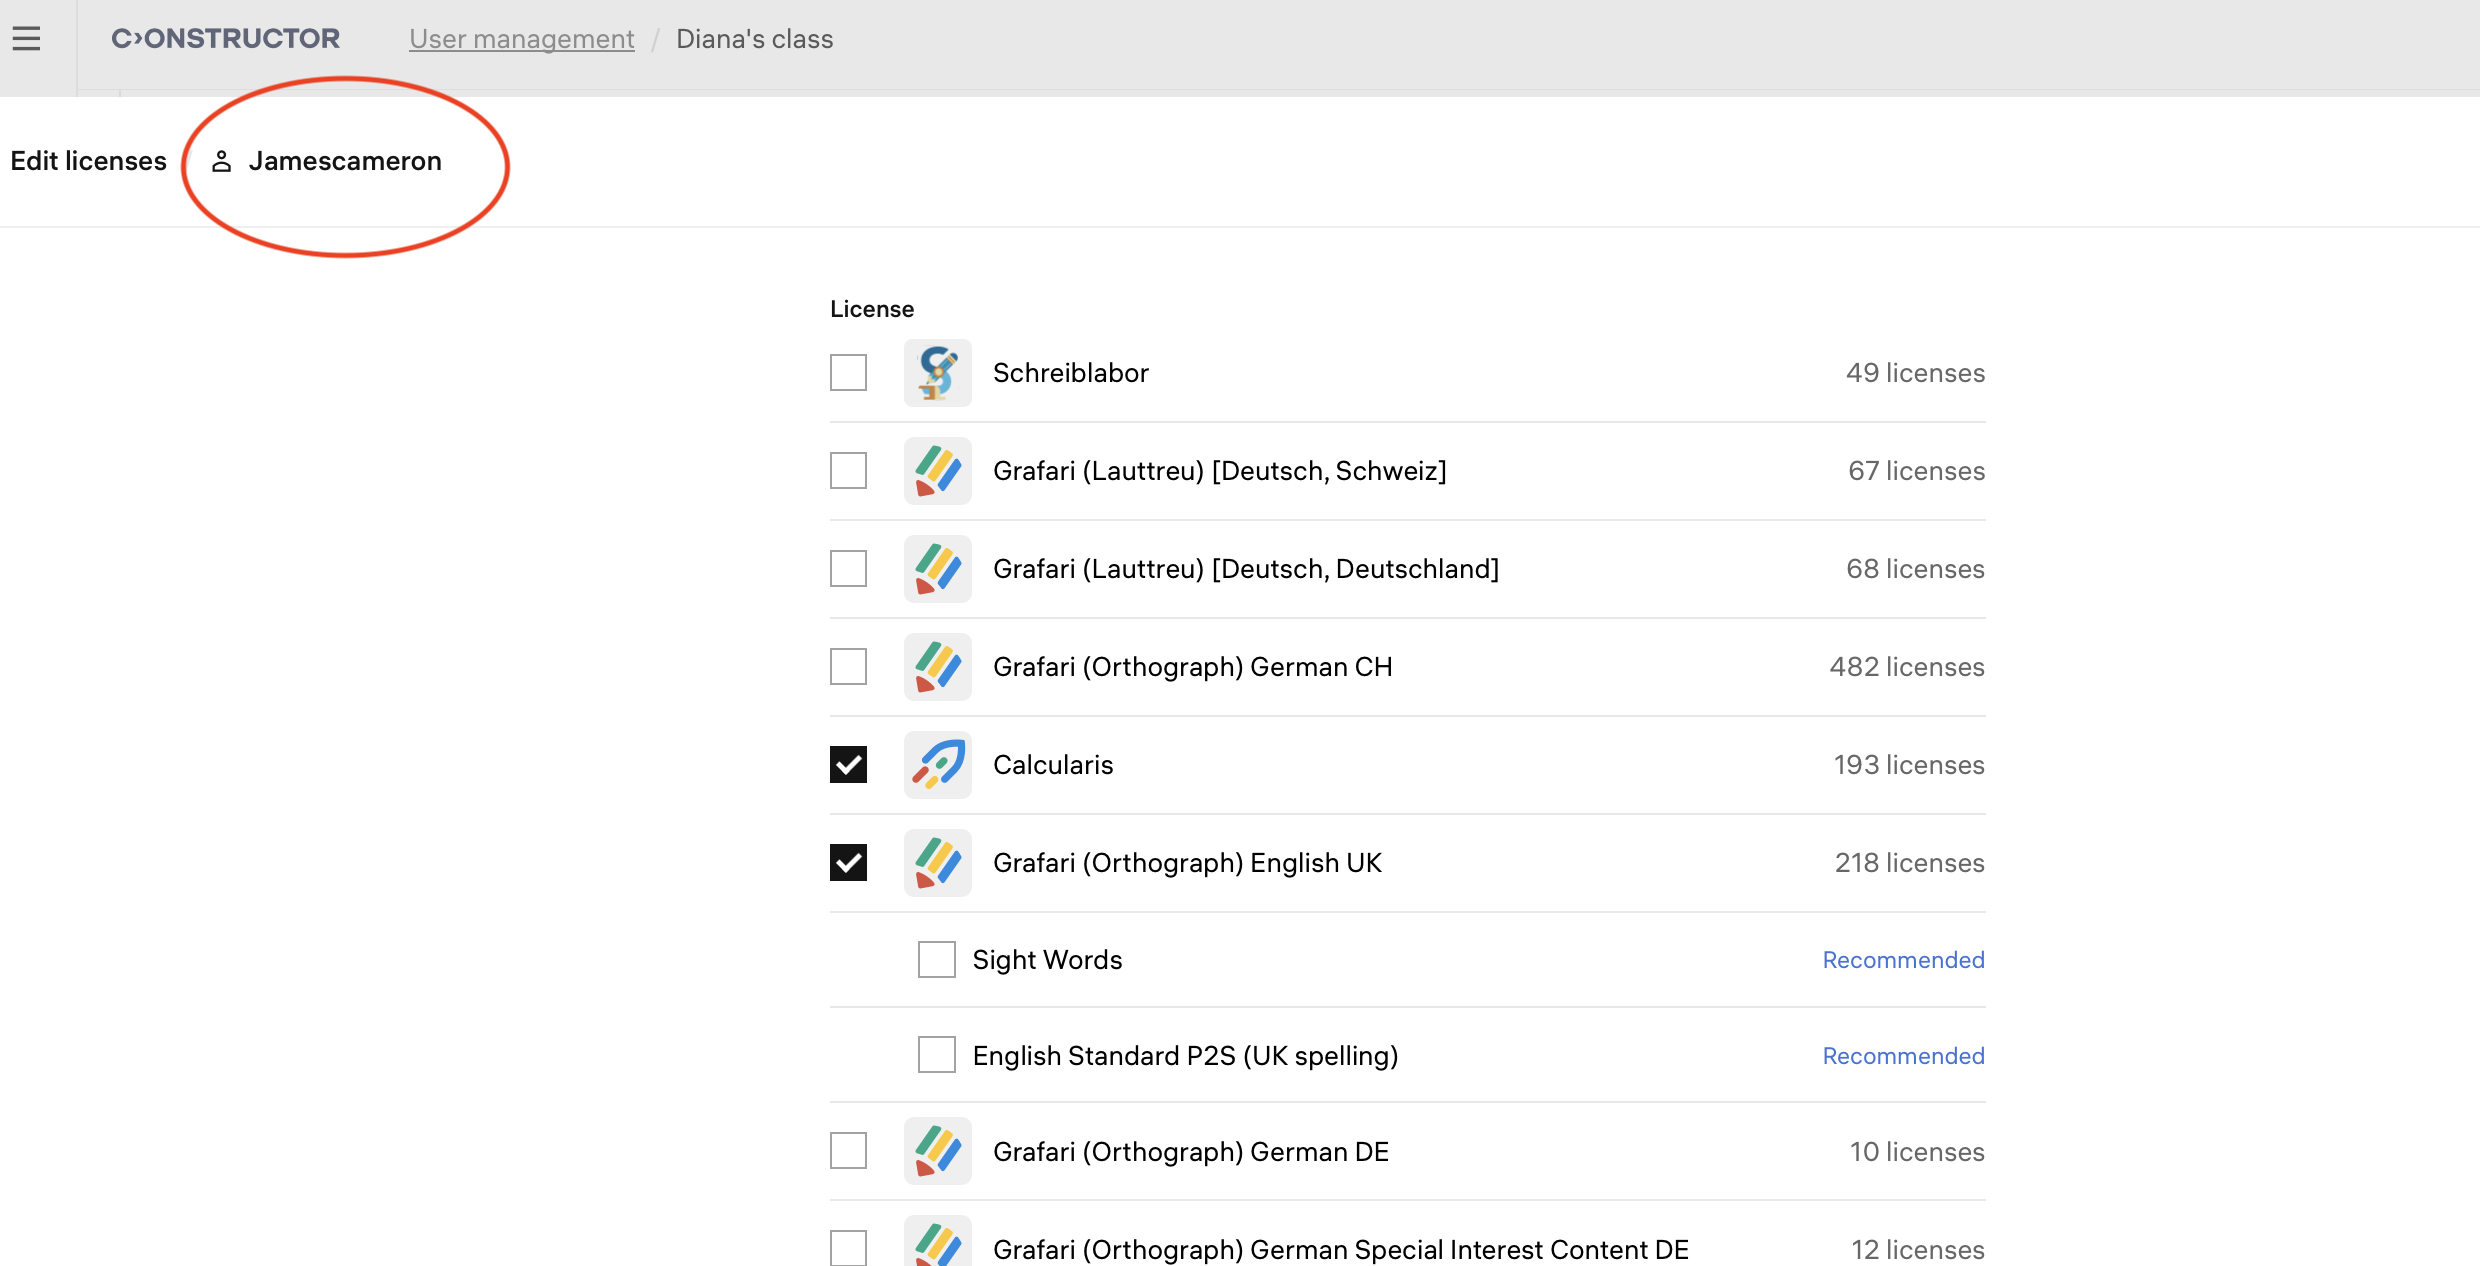Click the Grafari Lauttreu Schweiz icon
The height and width of the screenshot is (1266, 2480).
(937, 471)
